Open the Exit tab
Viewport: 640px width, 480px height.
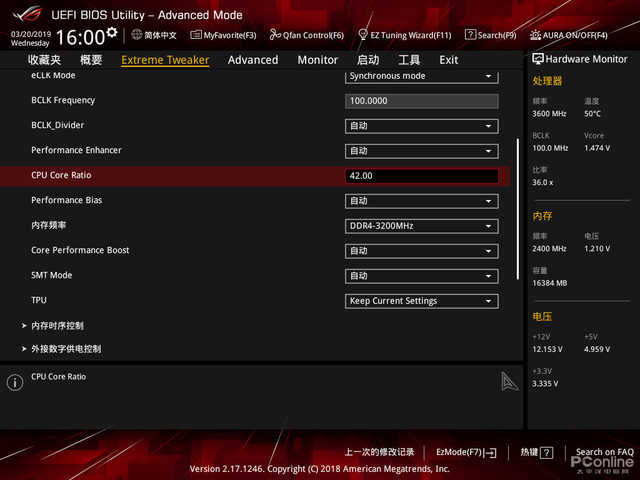449,60
